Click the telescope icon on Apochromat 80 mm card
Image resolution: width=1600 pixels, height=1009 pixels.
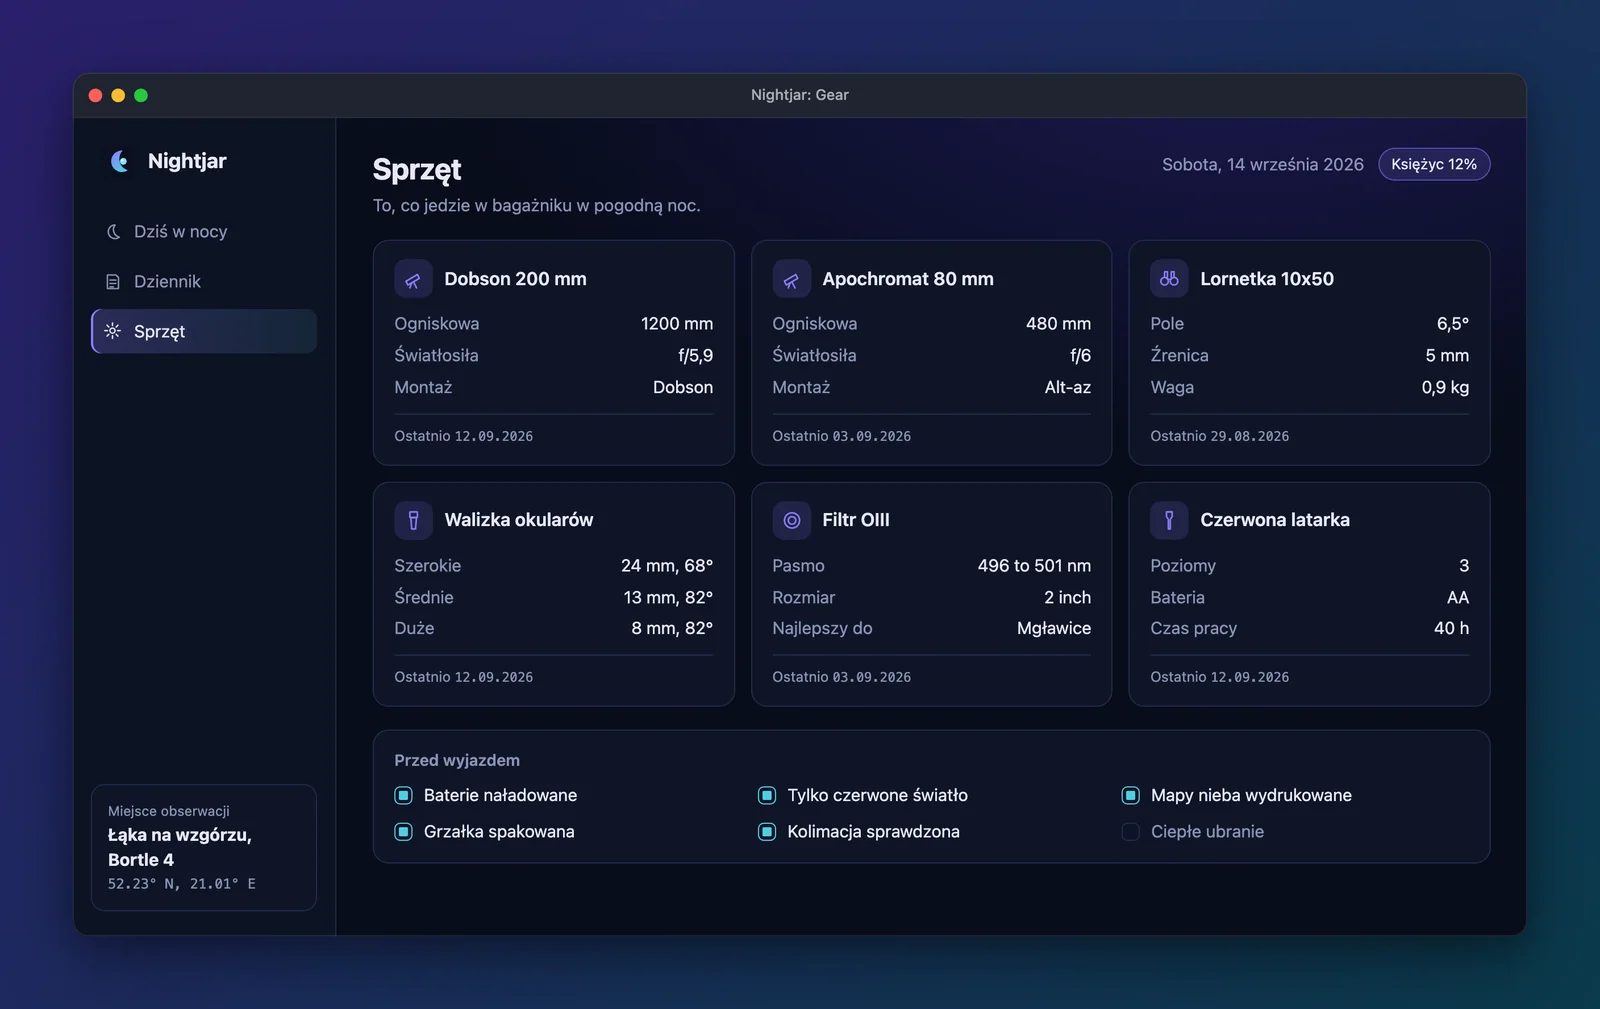791,279
